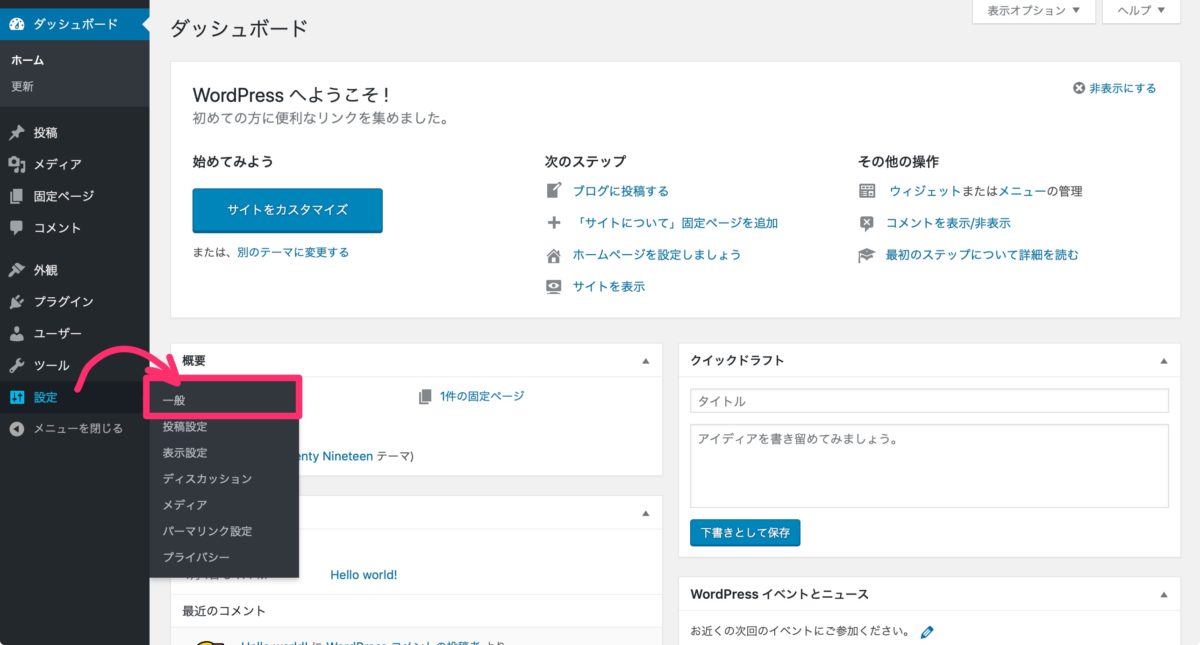Screen dimensions: 1200x645
Task: Click the plus icon beside 「サイトについて」固定ページを追加
Action: [x=554, y=223]
